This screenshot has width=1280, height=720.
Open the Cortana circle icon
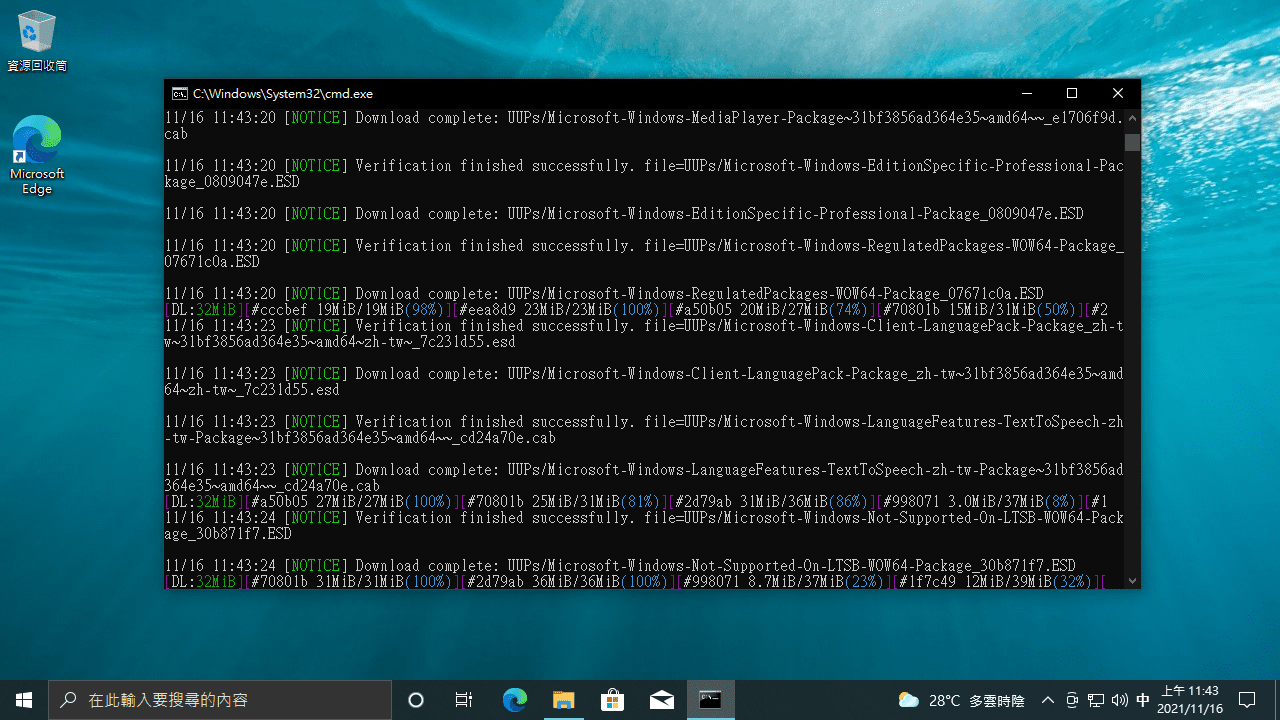pyautogui.click(x=417, y=700)
